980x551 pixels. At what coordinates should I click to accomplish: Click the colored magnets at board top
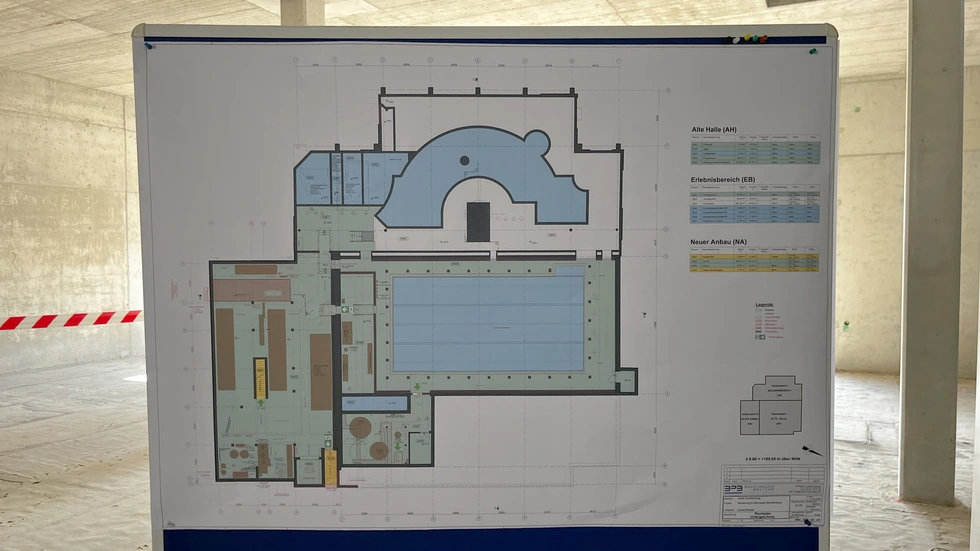point(749,39)
